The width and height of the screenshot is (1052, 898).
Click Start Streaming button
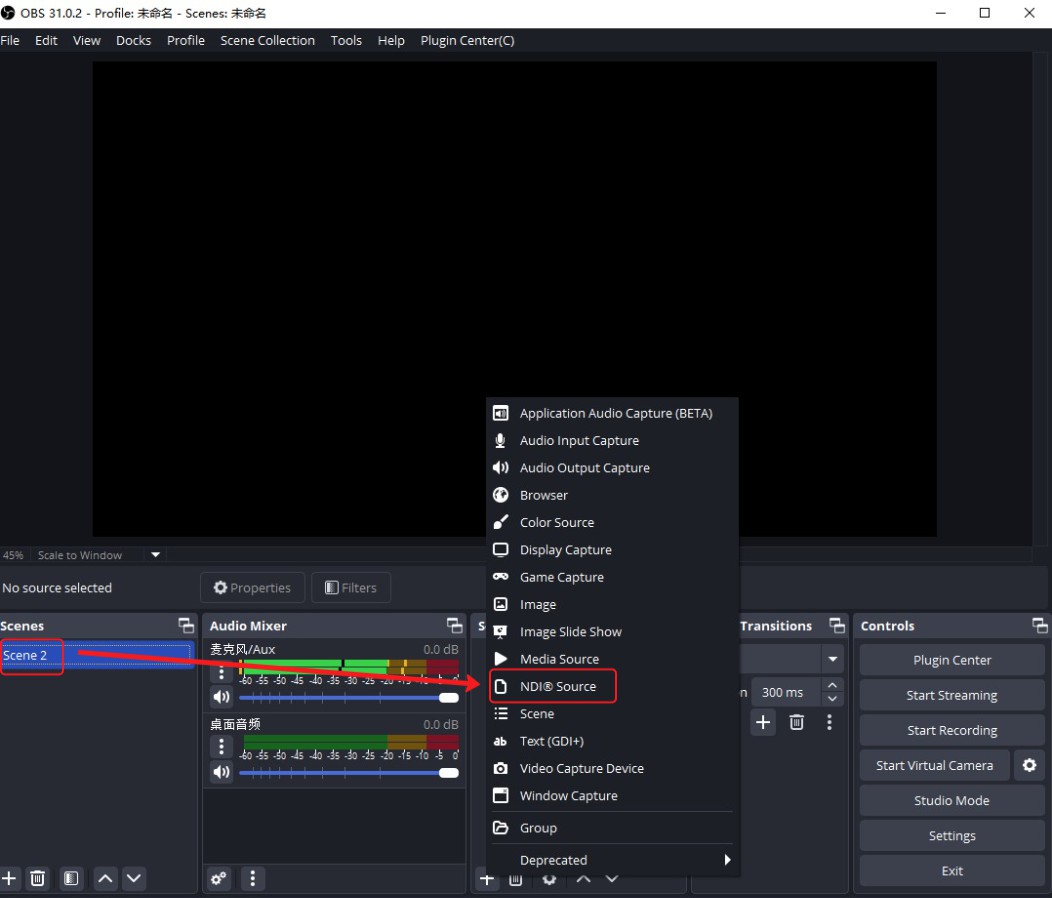(951, 695)
